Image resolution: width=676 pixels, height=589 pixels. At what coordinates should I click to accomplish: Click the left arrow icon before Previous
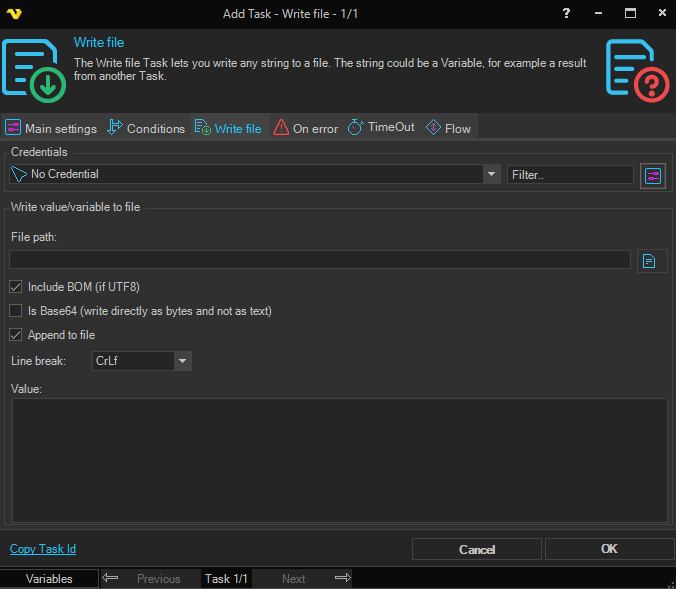pos(111,578)
